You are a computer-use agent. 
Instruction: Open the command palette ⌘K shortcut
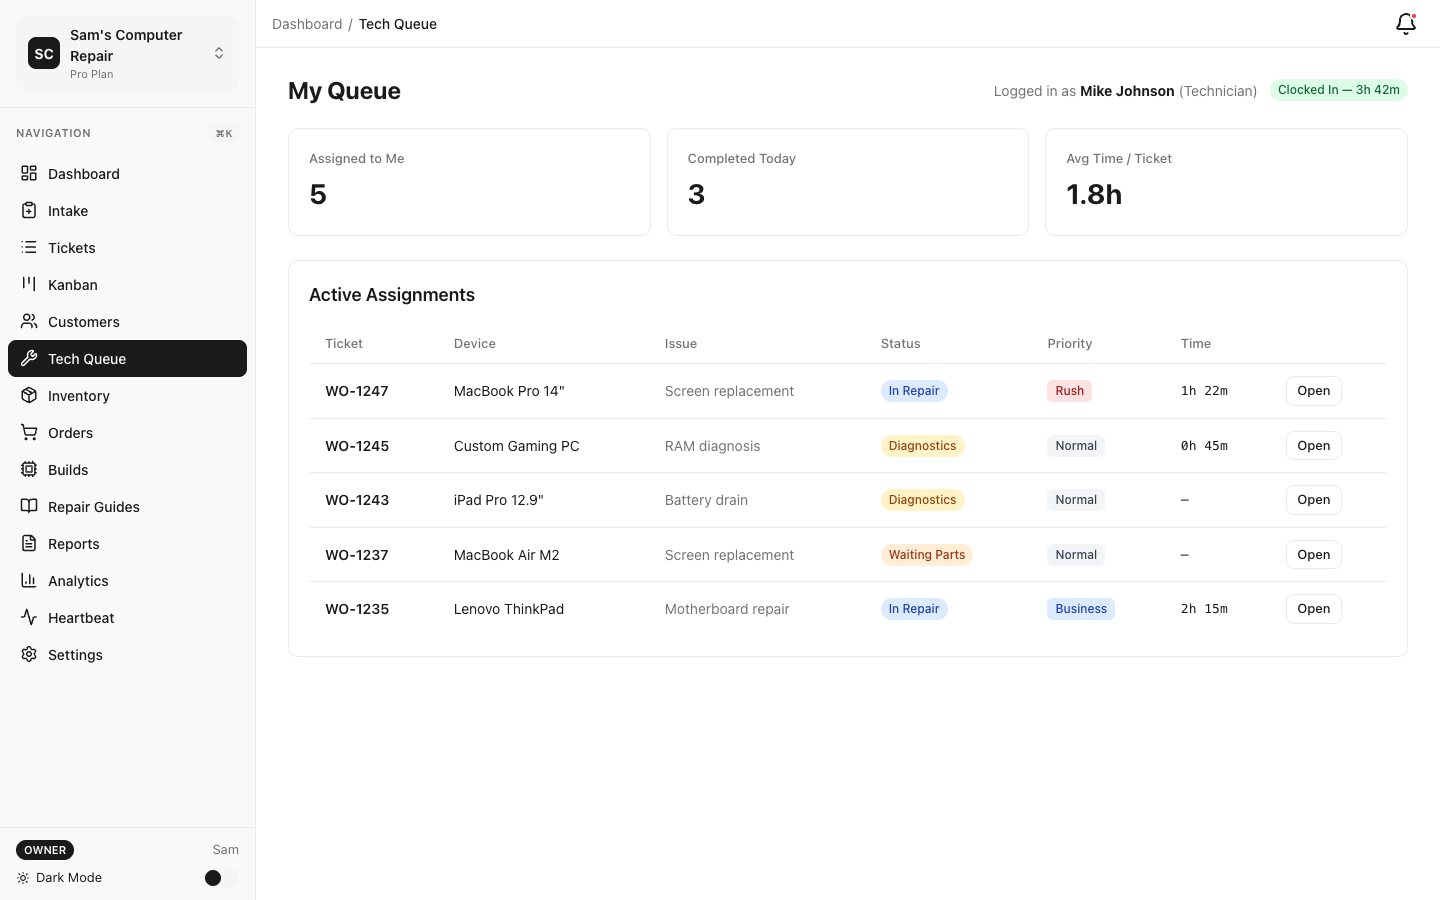coord(224,134)
